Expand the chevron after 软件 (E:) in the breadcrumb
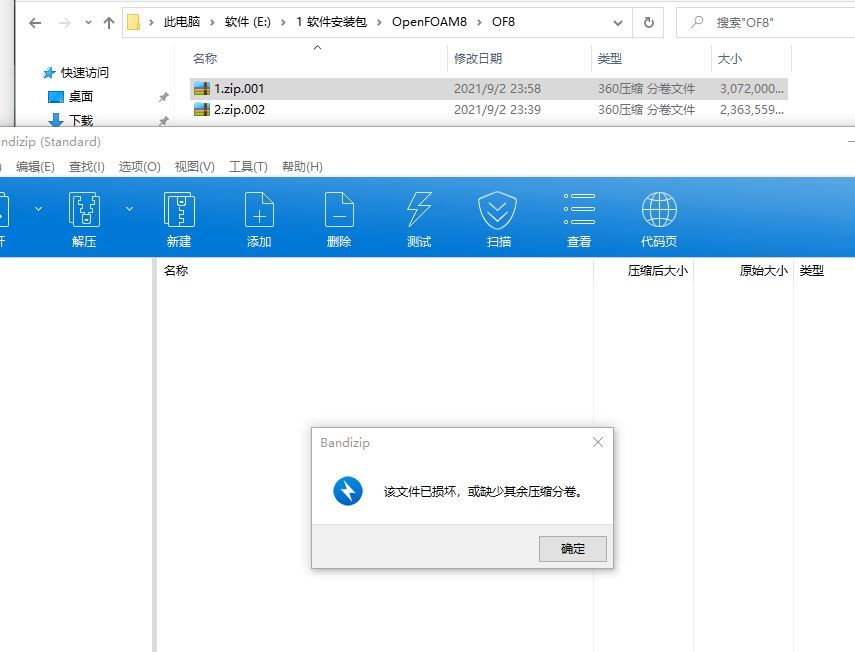Image resolution: width=855 pixels, height=652 pixels. [x=284, y=22]
